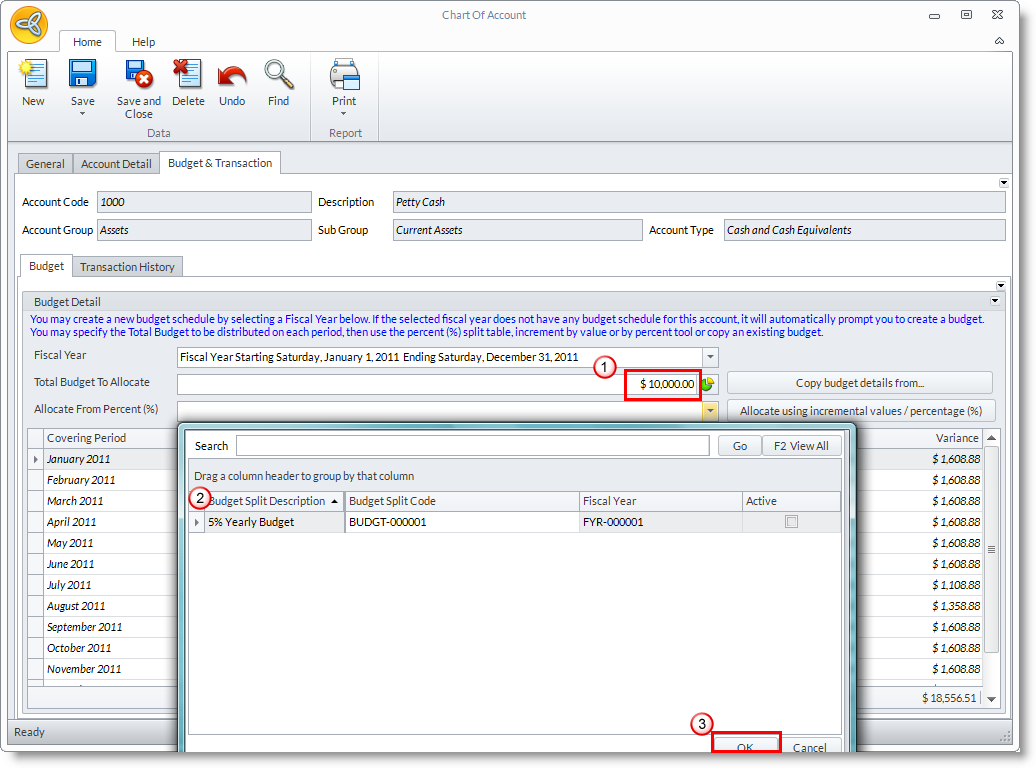Switch to the Transaction History tab
Viewport: 1036px width, 768px height.
pyautogui.click(x=127, y=267)
